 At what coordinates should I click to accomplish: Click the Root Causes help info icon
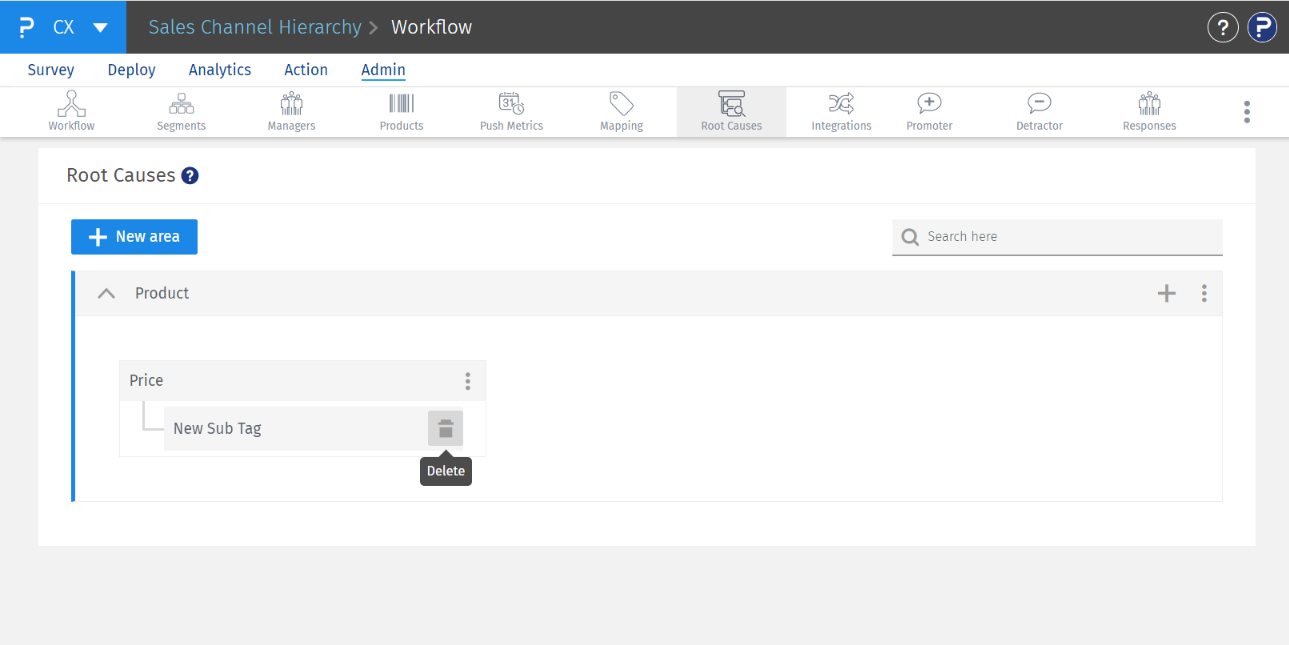(190, 176)
